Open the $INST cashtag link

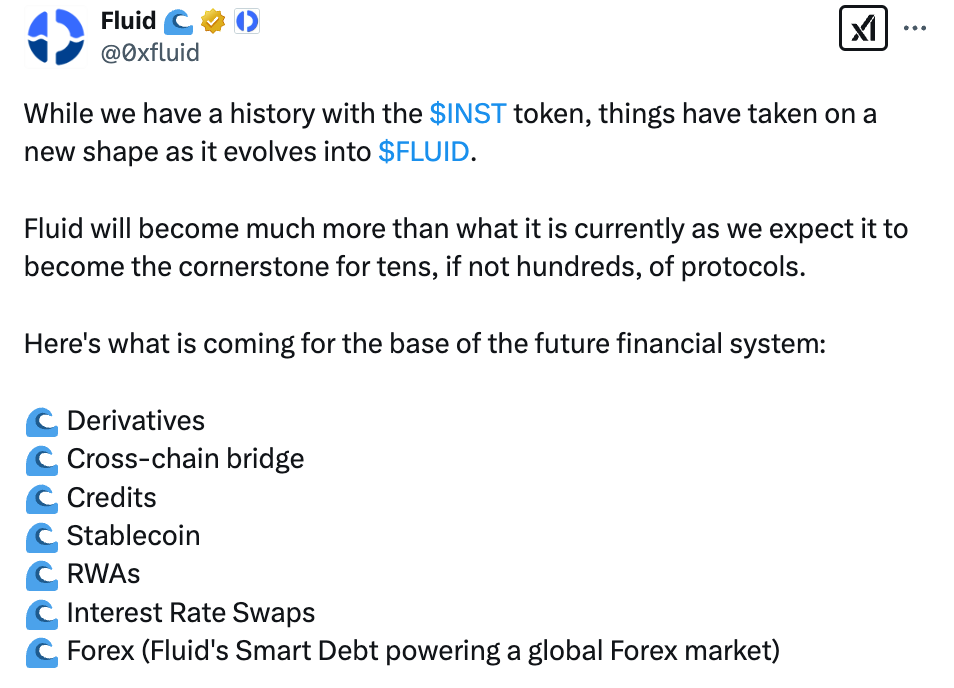click(x=468, y=113)
